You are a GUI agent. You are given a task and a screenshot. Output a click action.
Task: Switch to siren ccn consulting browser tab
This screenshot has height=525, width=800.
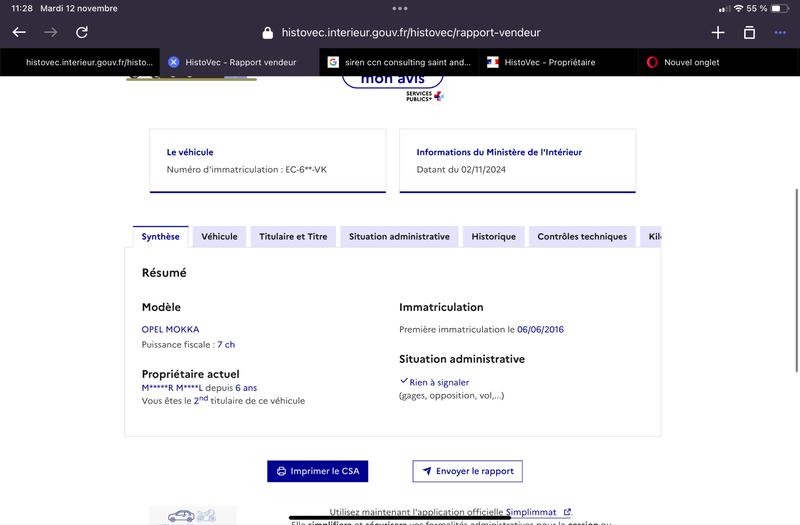pyautogui.click(x=399, y=62)
